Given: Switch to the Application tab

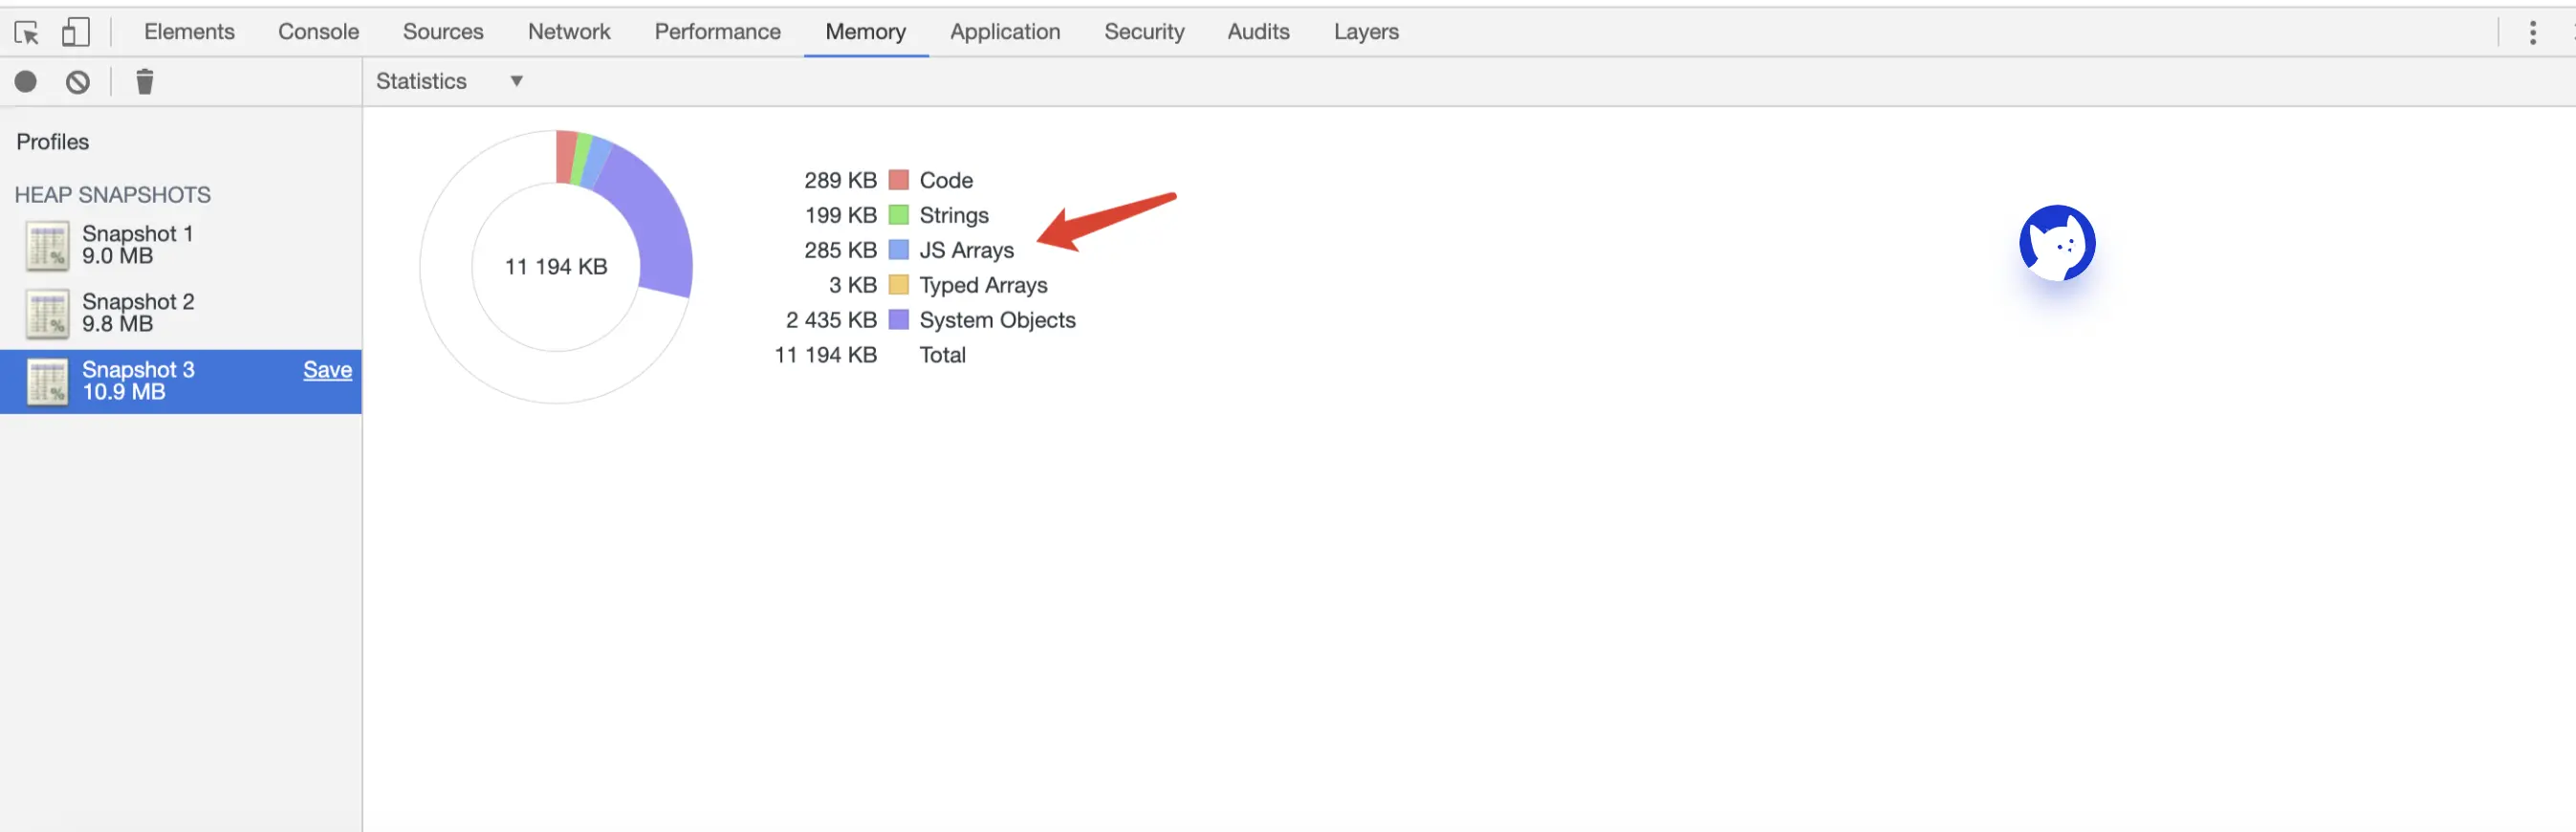Looking at the screenshot, I should pos(1004,32).
